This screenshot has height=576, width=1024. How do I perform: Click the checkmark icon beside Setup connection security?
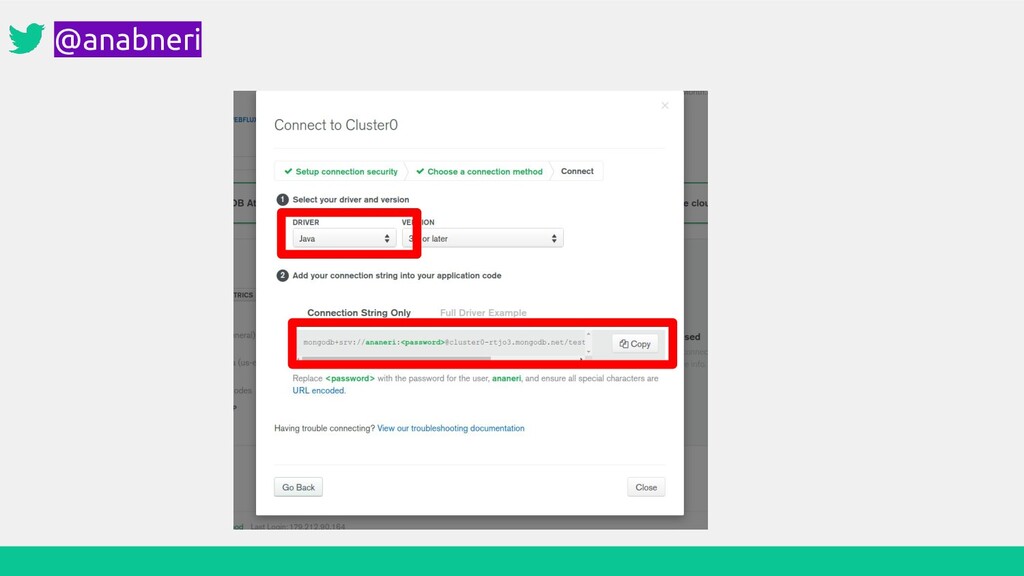[288, 171]
